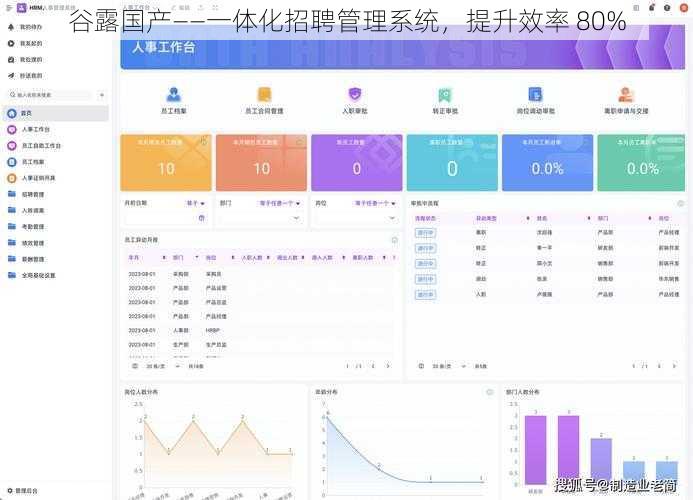Open 抄送我的 paper-plane item in sidebar
The height and width of the screenshot is (500, 693).
(x=26, y=76)
